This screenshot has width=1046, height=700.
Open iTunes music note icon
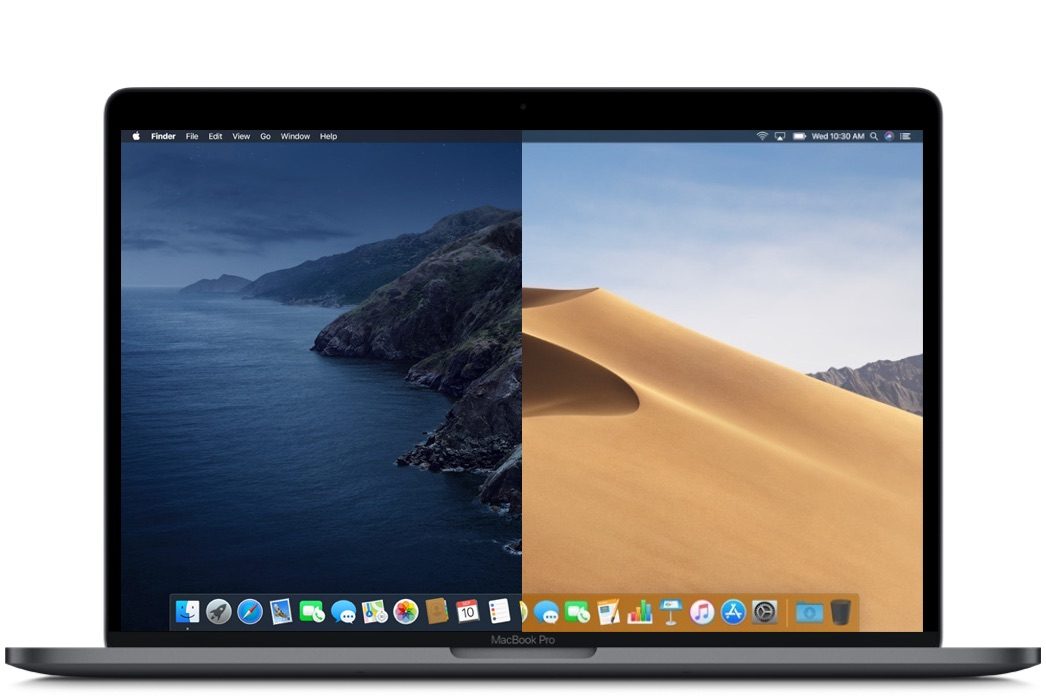point(702,611)
